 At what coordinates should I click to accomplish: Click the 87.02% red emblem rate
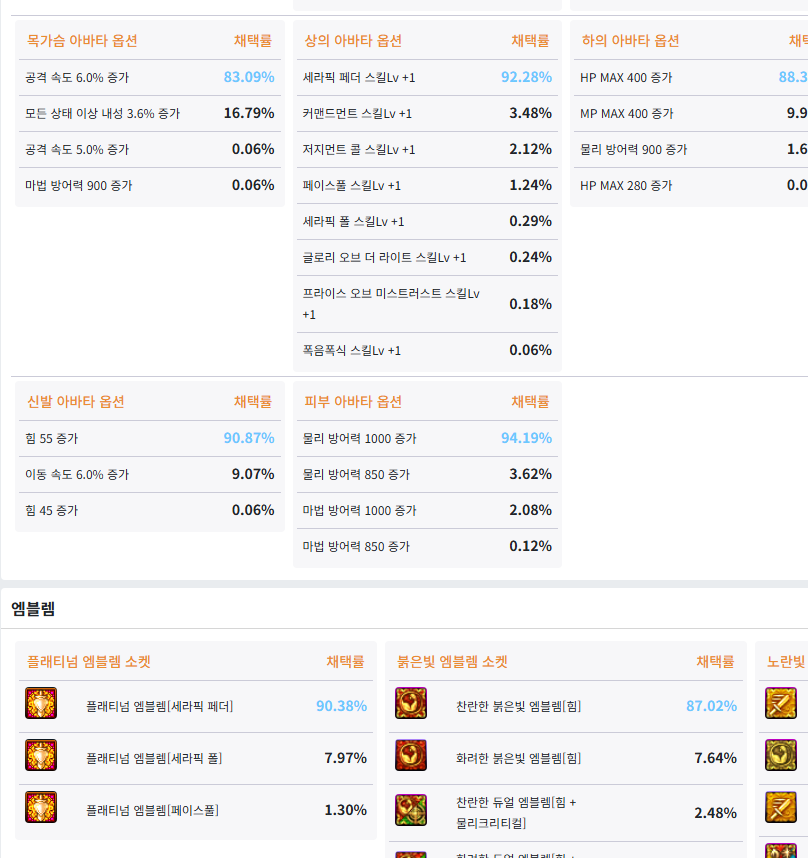point(711,706)
